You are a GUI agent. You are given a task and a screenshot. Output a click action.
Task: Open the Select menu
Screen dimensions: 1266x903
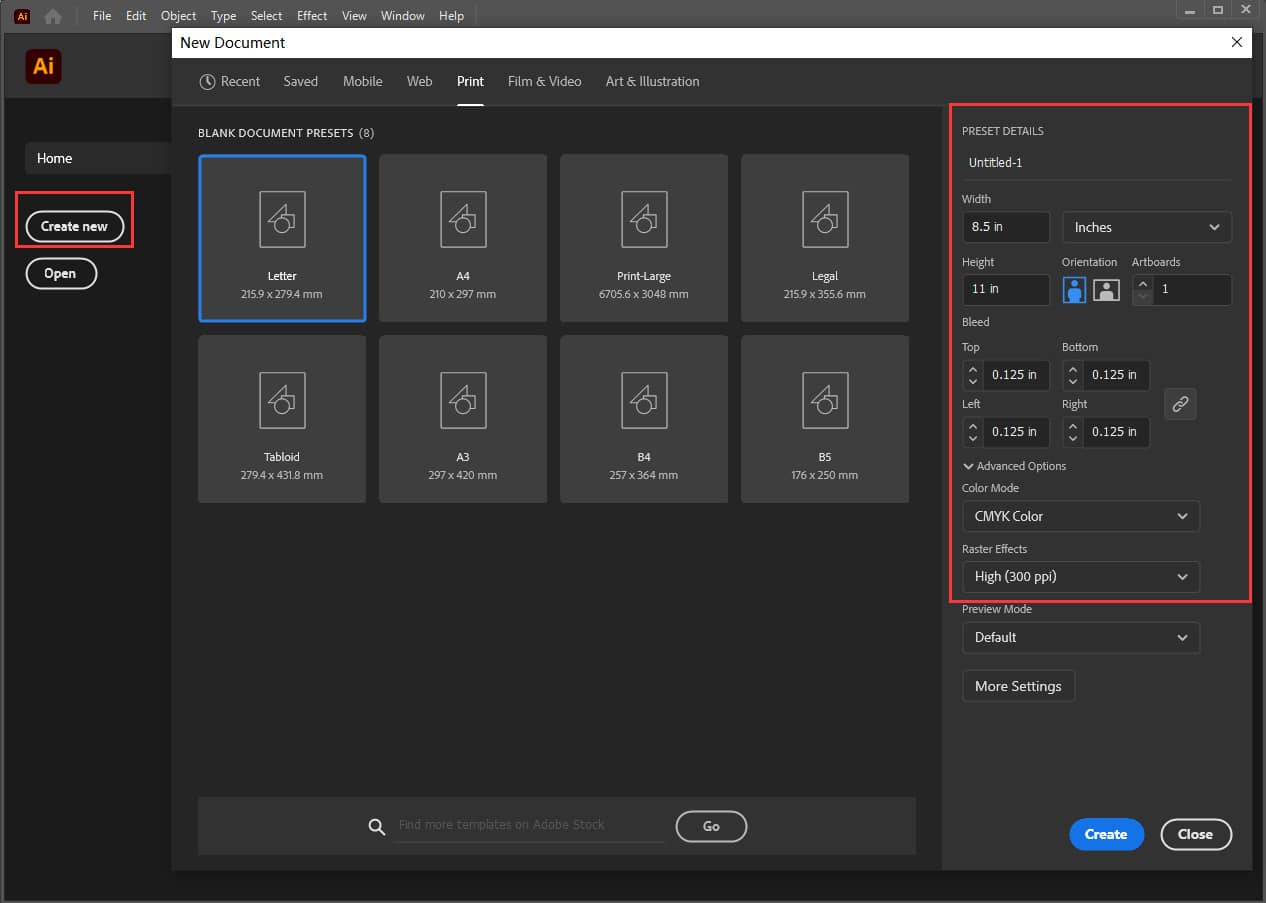coord(267,16)
